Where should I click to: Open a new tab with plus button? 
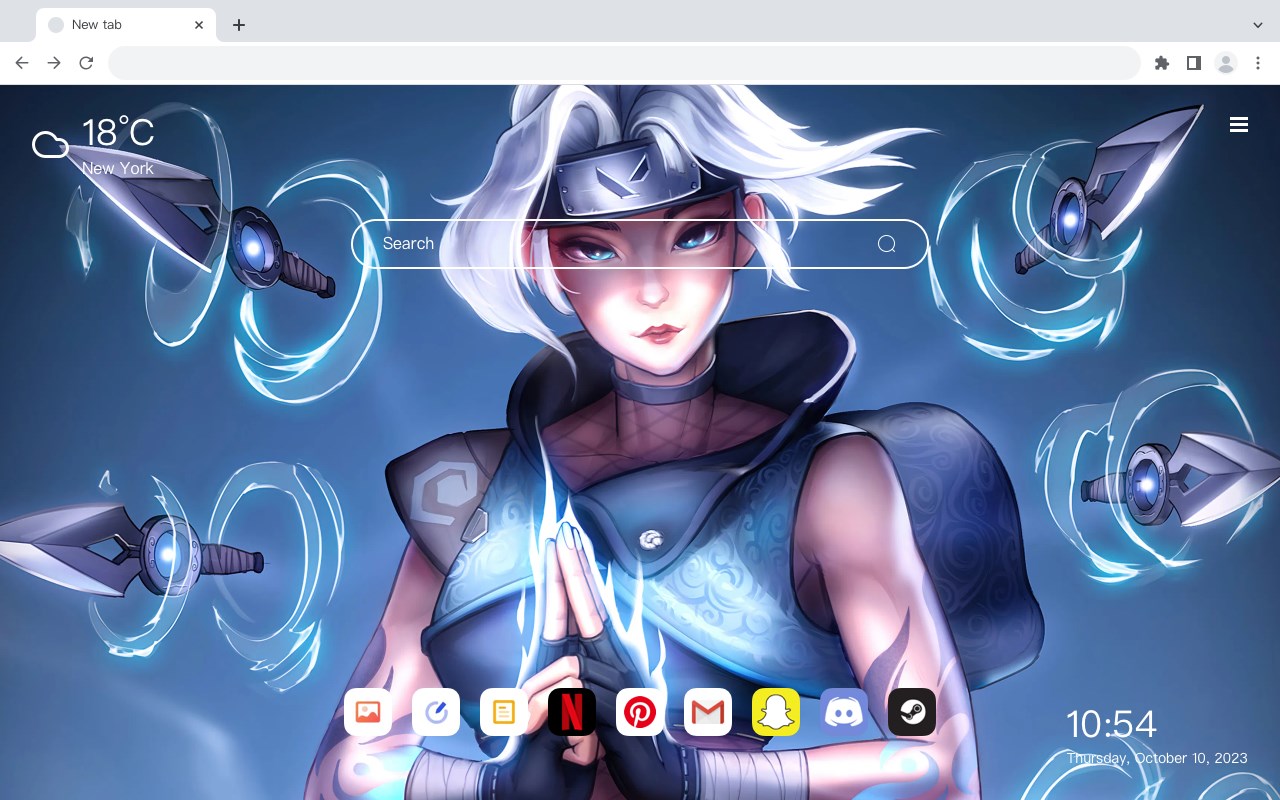click(238, 25)
